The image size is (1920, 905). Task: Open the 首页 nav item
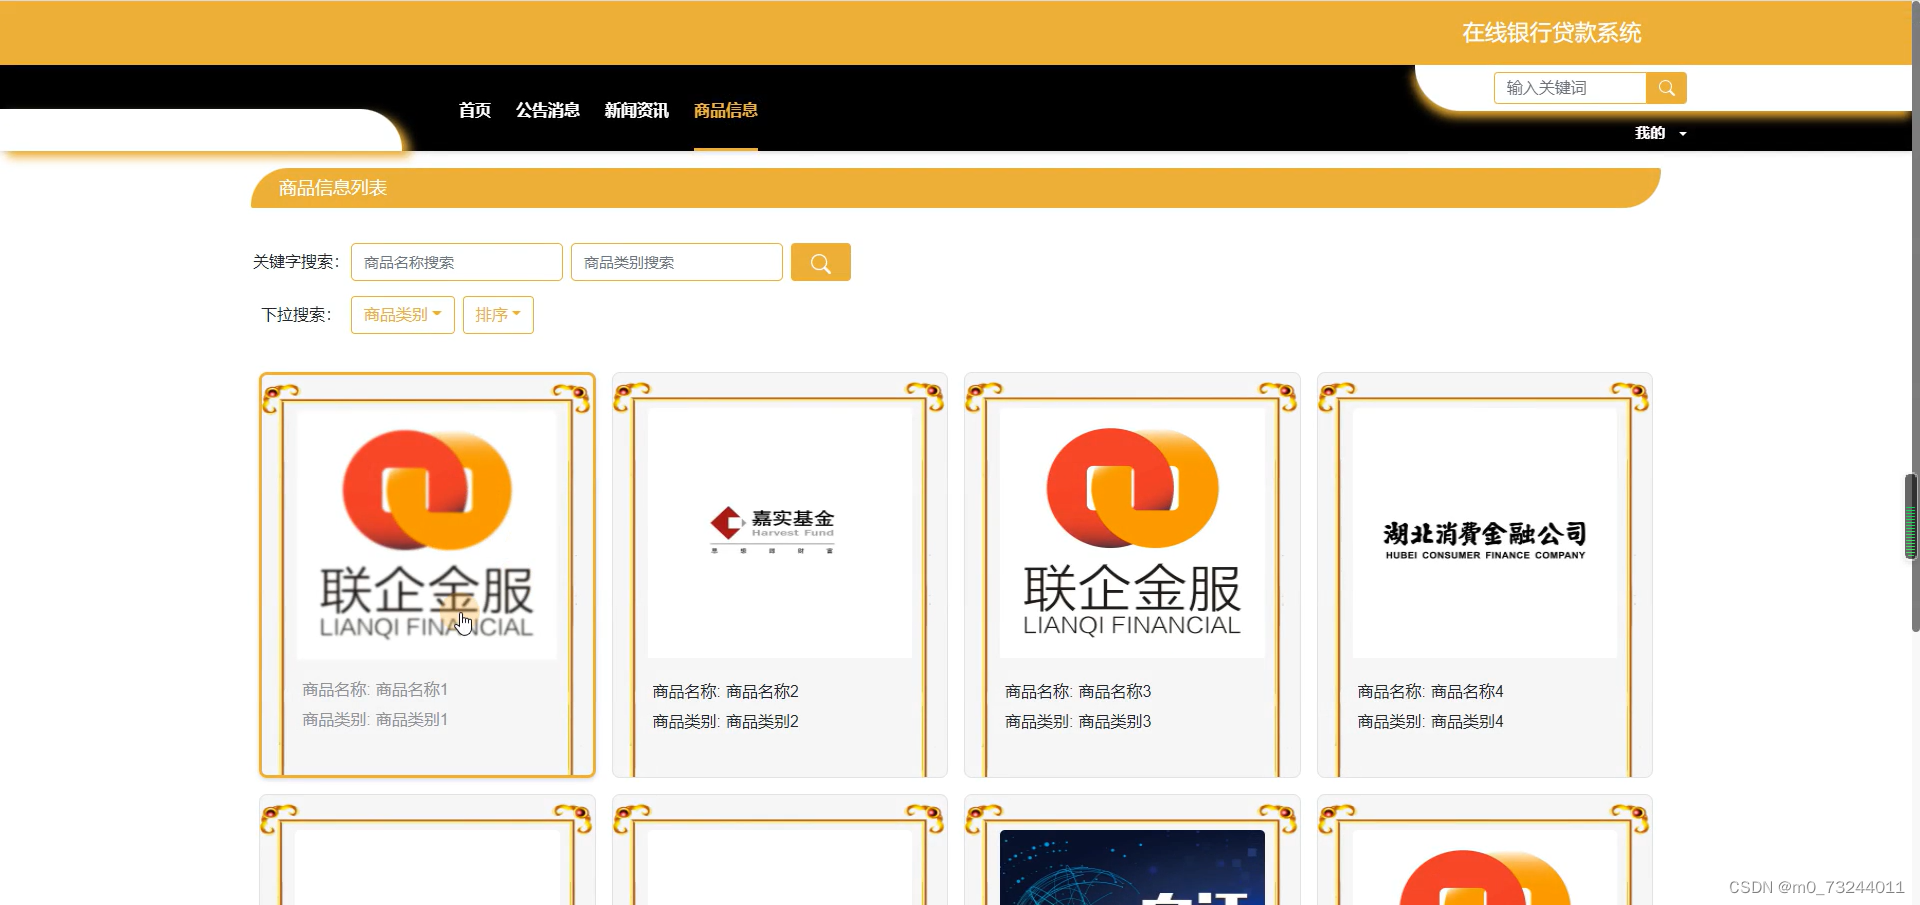tap(475, 110)
